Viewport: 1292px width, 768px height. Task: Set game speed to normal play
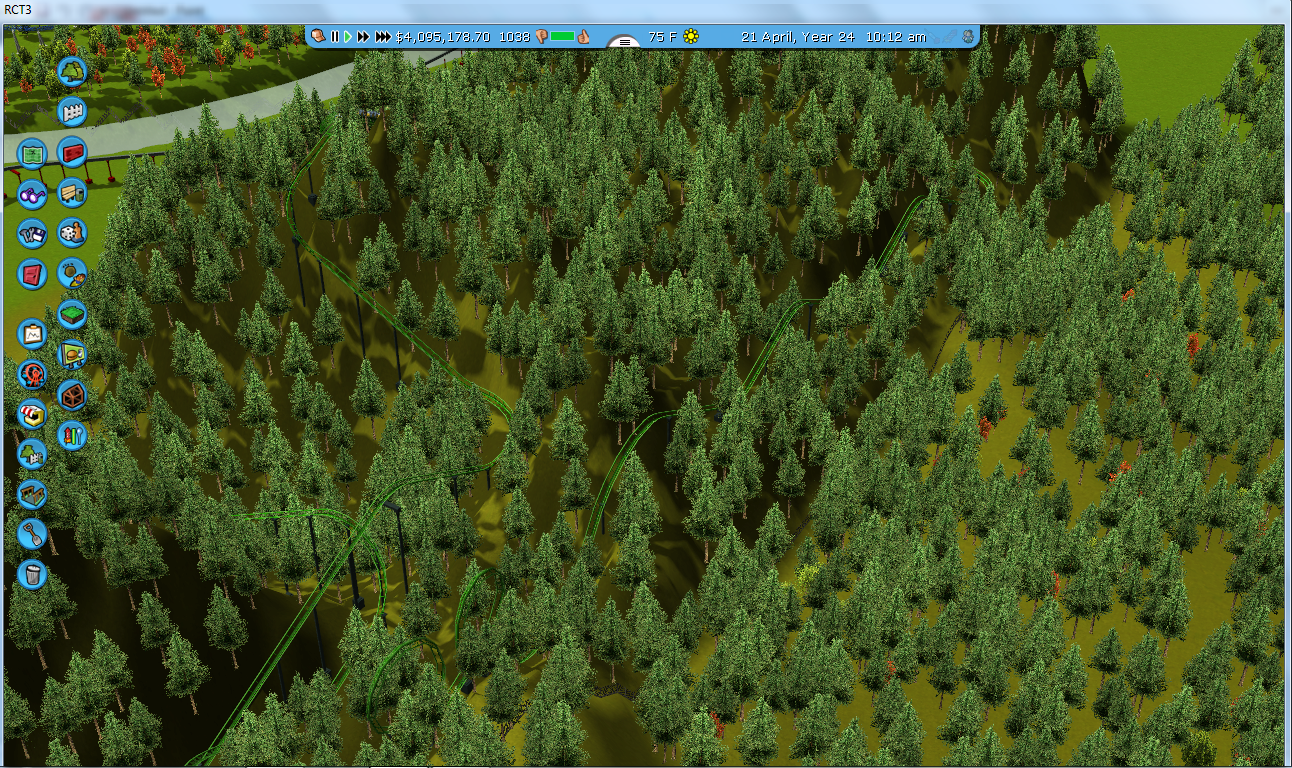348,37
